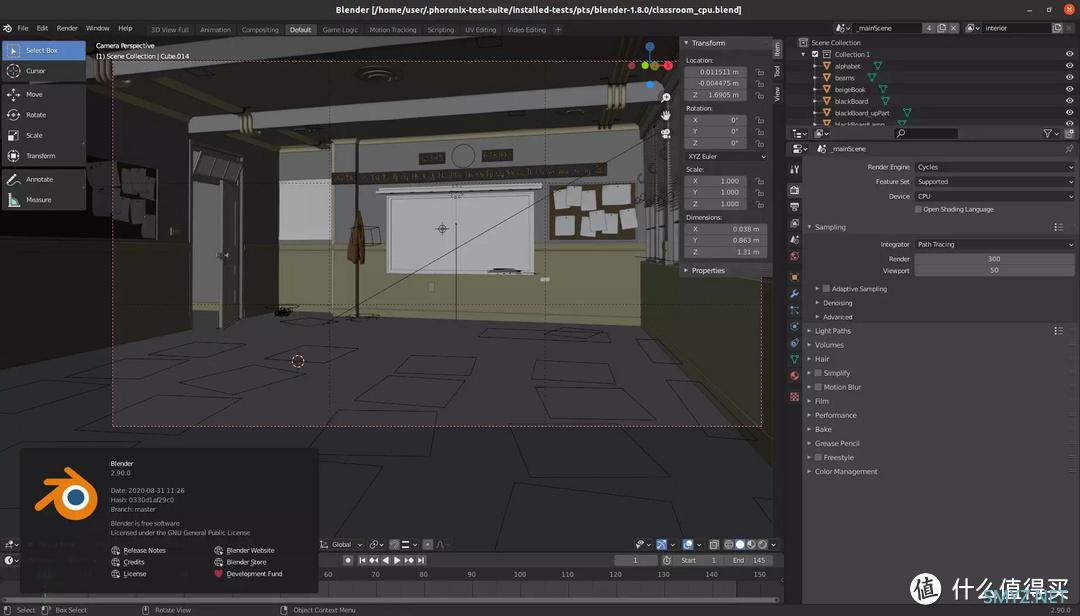Open the XYZ Euler rotation mode dropdown

point(726,156)
